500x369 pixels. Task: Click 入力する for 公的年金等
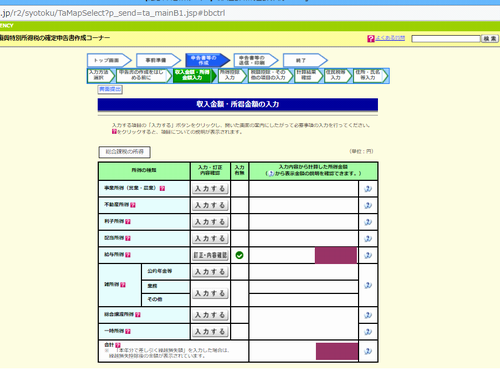point(210,272)
